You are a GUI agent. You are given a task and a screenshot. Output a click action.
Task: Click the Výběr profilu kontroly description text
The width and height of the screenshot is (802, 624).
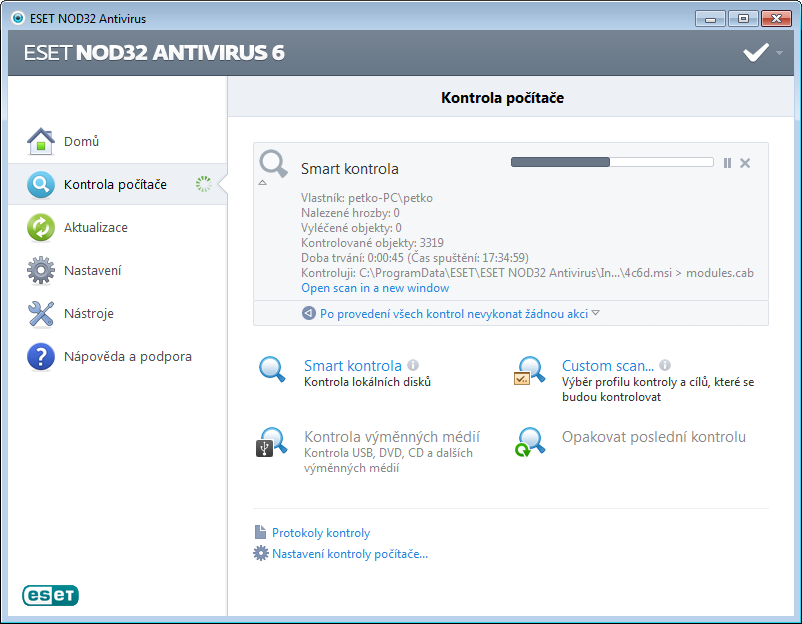(658, 389)
